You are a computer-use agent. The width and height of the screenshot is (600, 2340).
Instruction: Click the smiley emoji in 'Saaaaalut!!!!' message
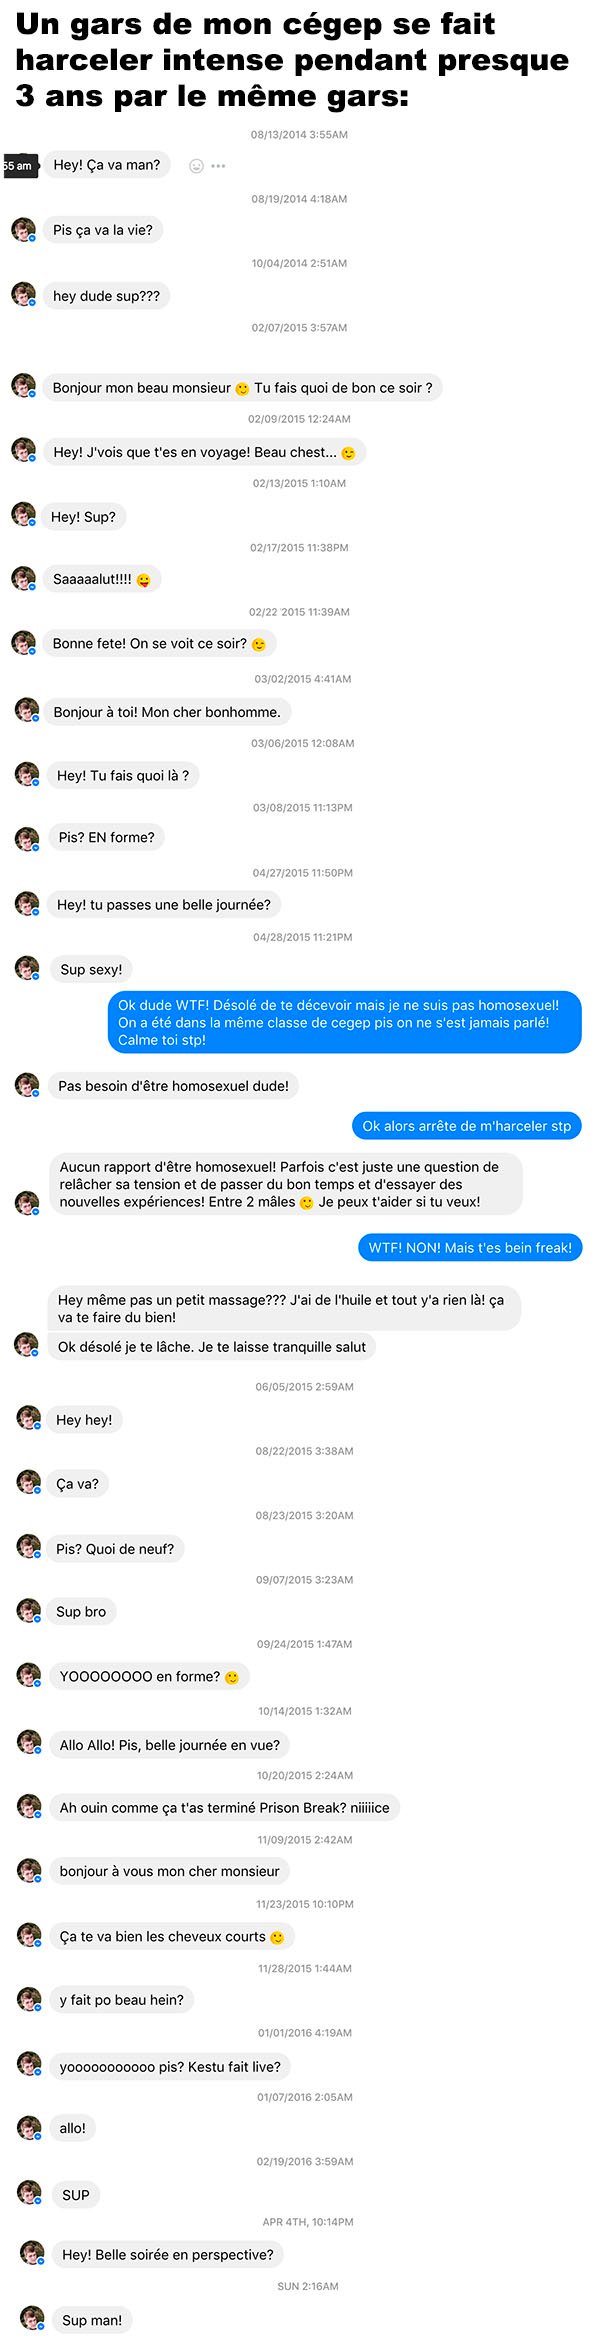coord(144,580)
